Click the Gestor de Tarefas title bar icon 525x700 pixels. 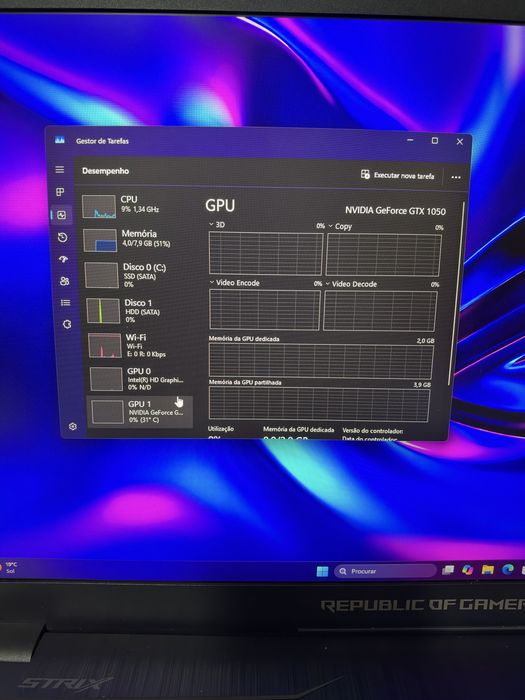pos(59,140)
